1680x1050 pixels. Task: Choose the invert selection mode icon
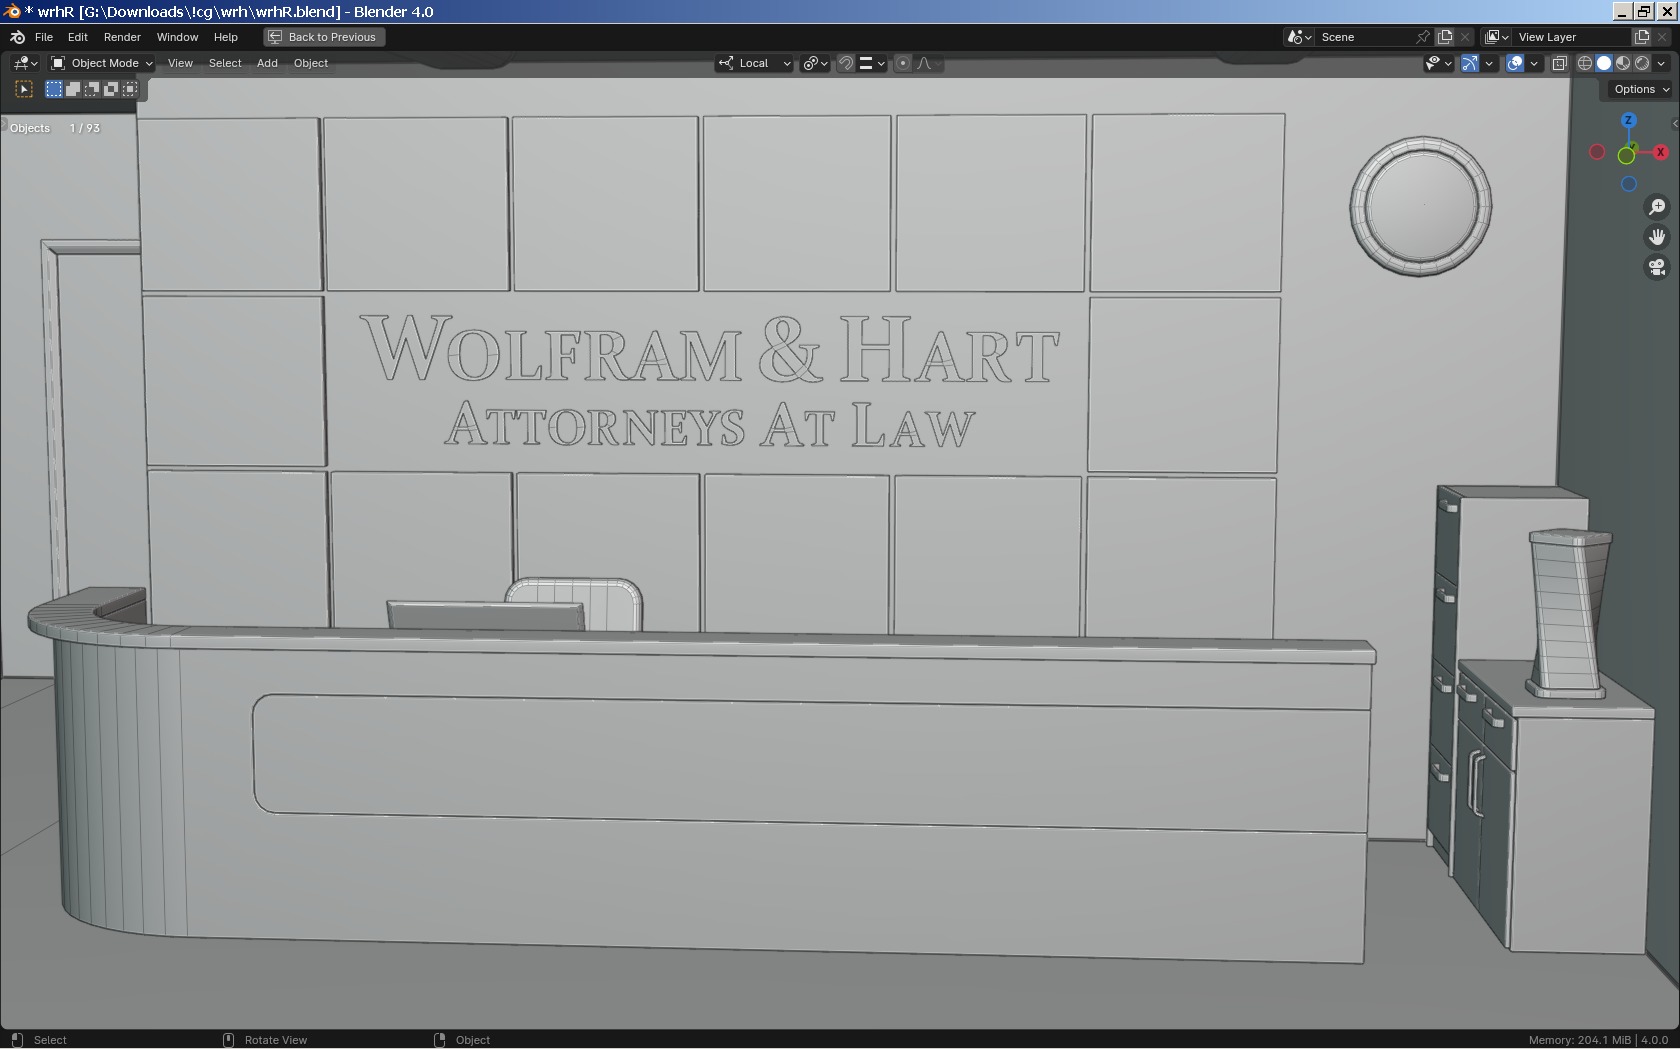pos(111,89)
